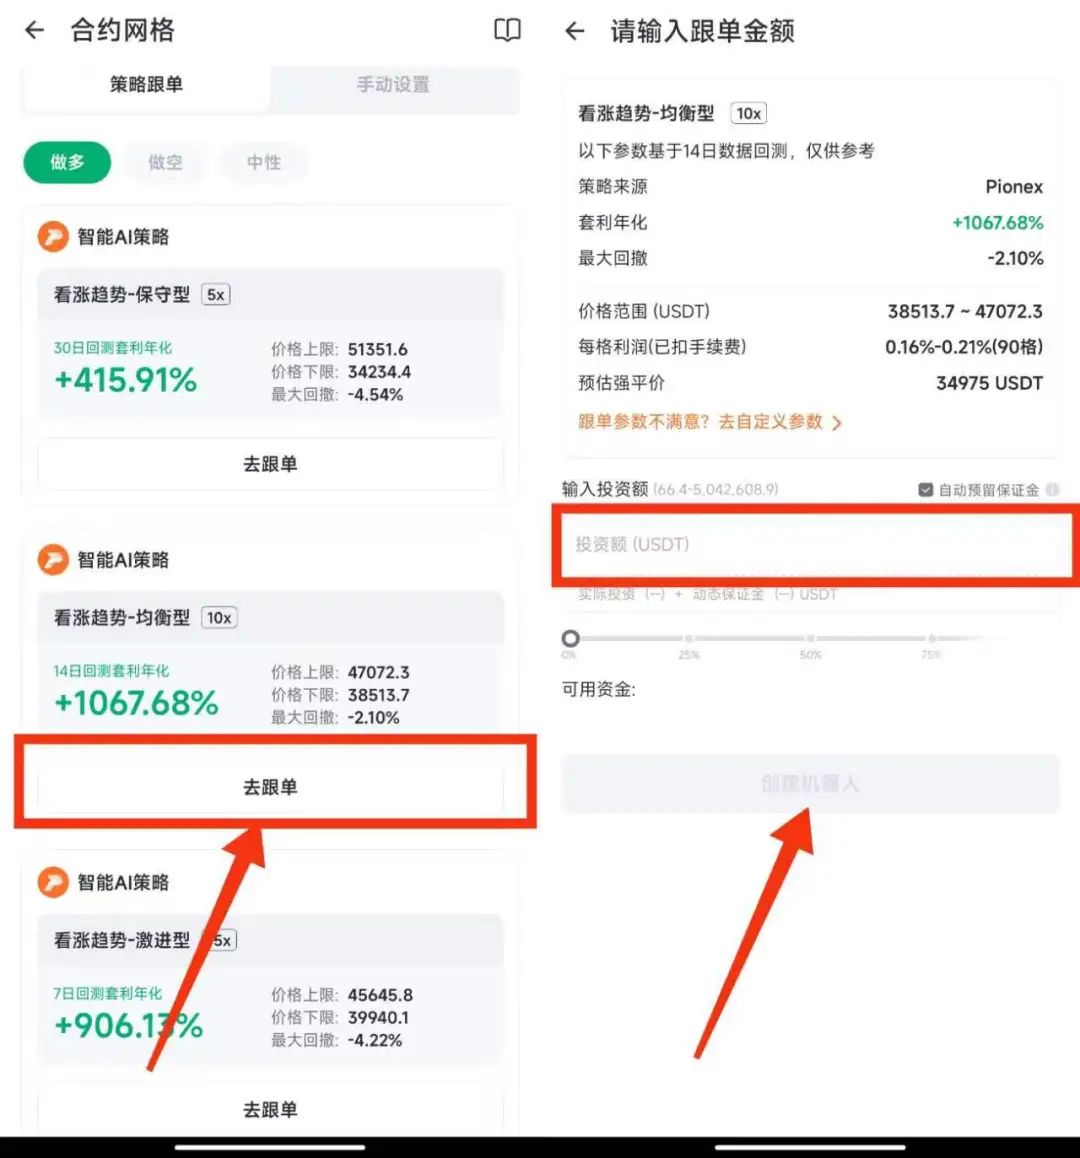This screenshot has height=1158, width=1080.
Task: Open the tutorial book icon
Action: tap(507, 30)
